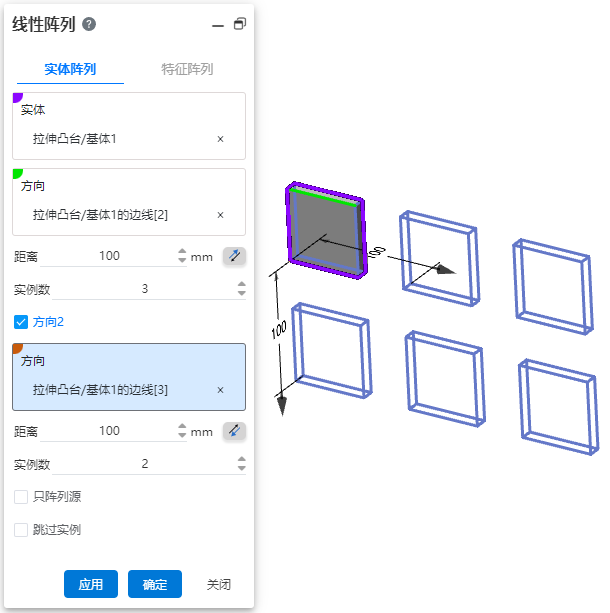
Task: Increase direction 1 distance with up arrow
Action: pyautogui.click(x=182, y=252)
